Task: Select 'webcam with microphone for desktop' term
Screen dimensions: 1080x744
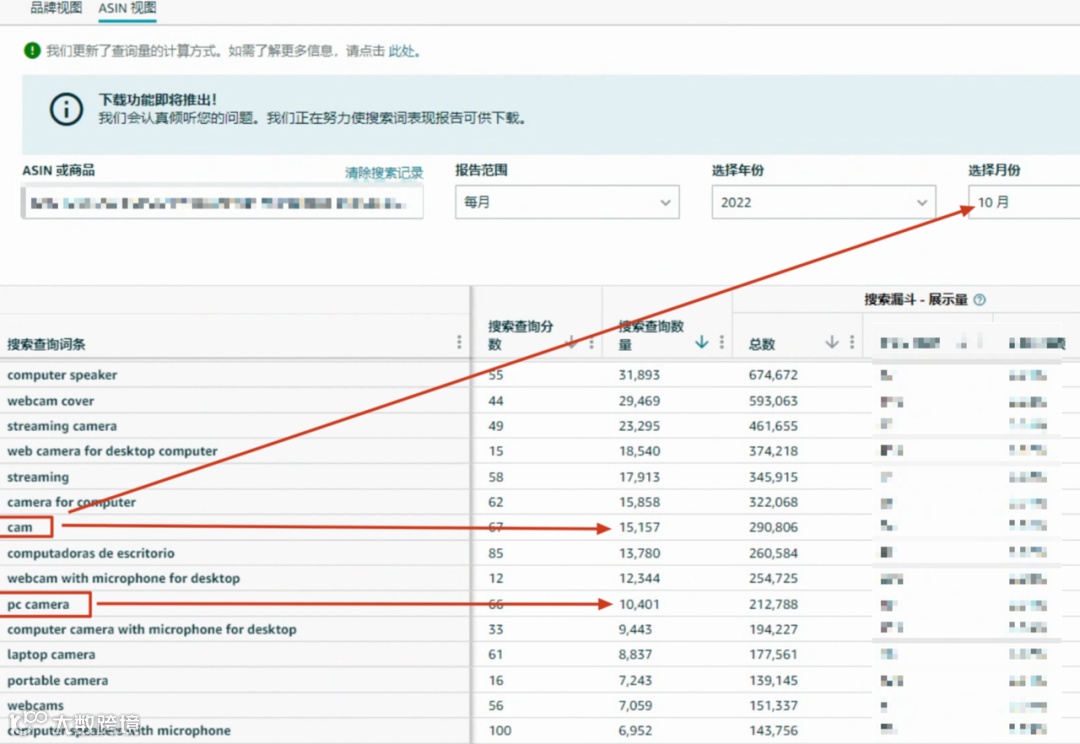Action: point(124,579)
